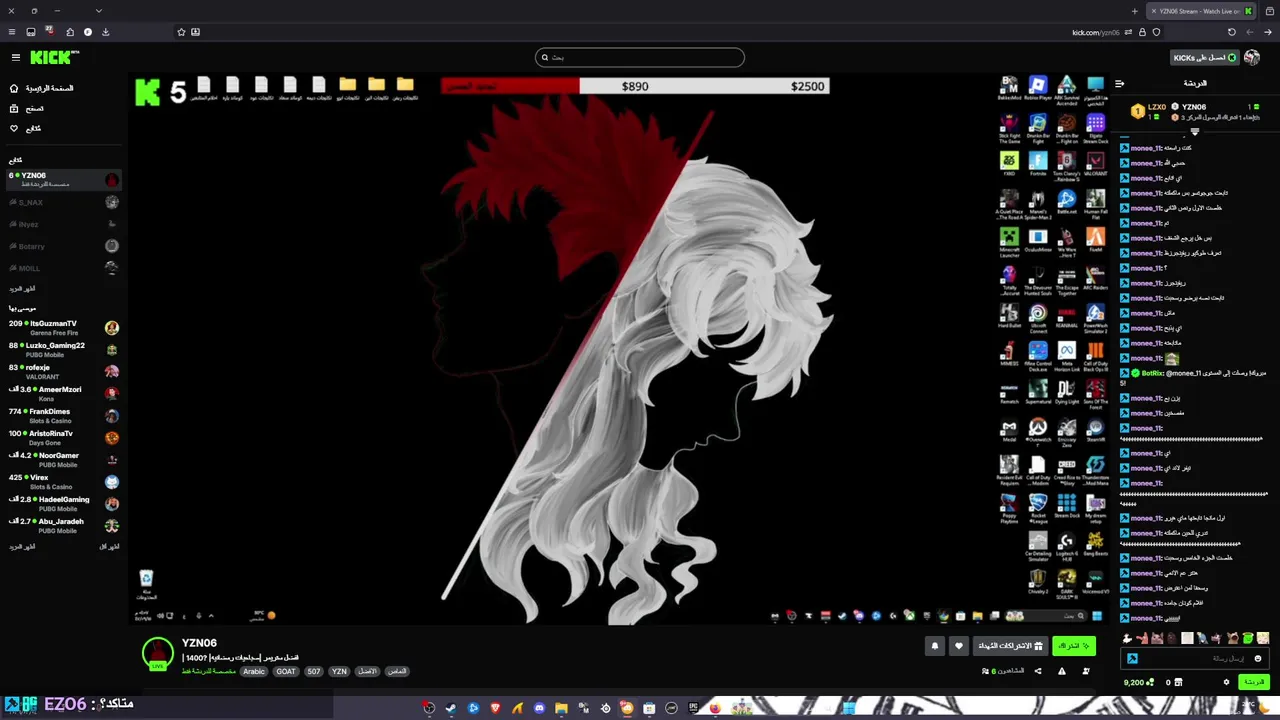Click the browser reload button
Screen dimensions: 1280x720
[1231, 32]
